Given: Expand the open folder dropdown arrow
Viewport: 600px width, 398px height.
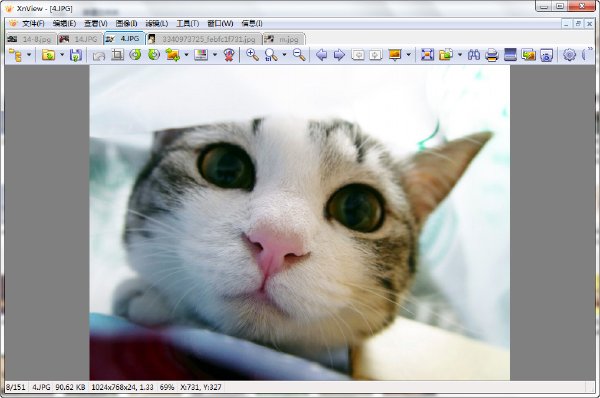Looking at the screenshot, I should pyautogui.click(x=62, y=55).
